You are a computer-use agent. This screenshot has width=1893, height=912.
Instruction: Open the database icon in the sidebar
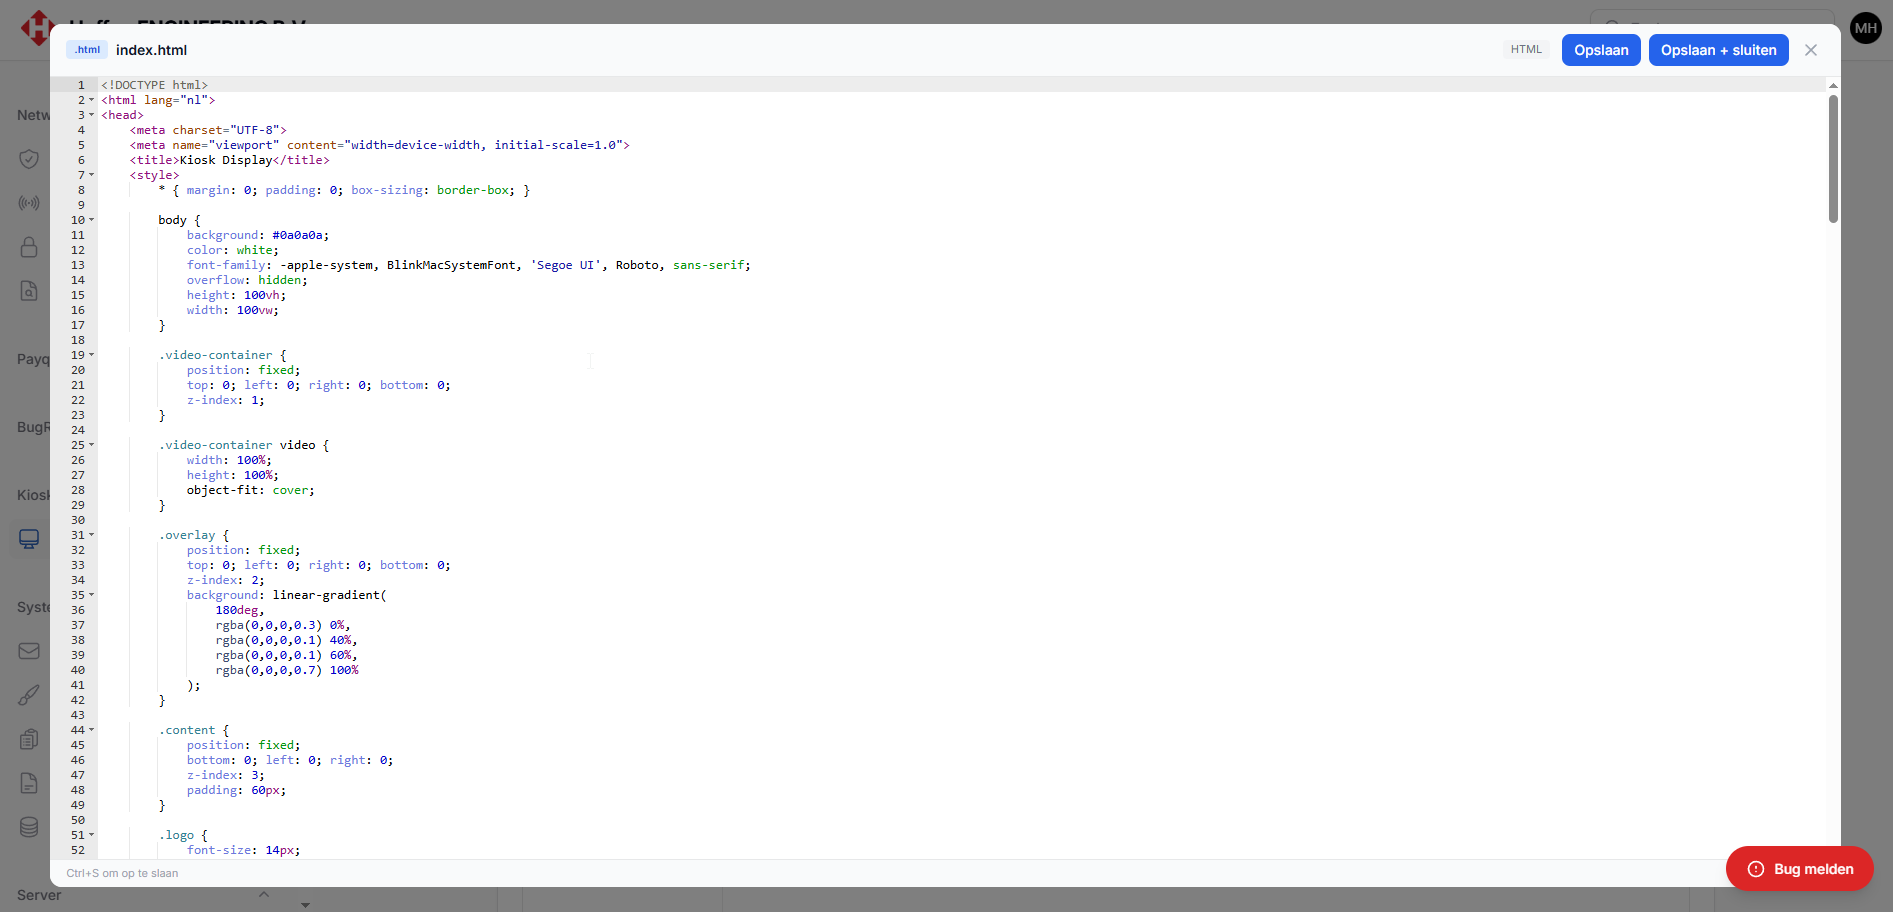(29, 827)
